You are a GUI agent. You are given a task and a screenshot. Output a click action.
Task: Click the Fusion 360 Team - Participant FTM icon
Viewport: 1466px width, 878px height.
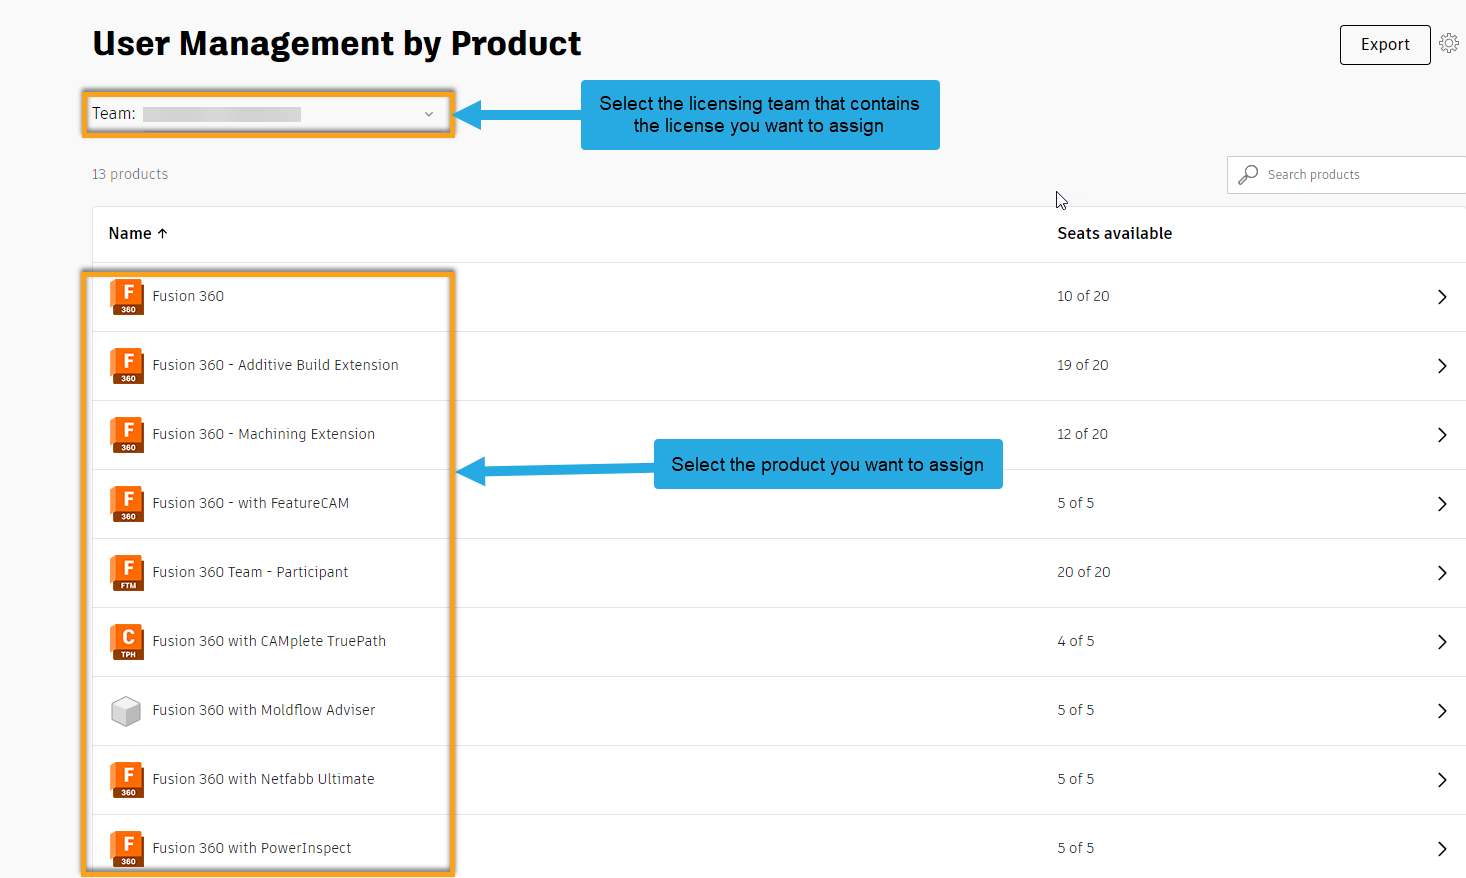click(126, 572)
